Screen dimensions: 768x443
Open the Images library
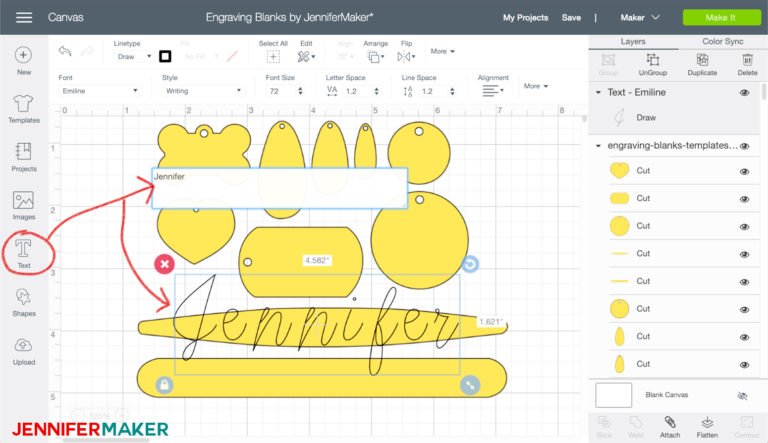[24, 205]
